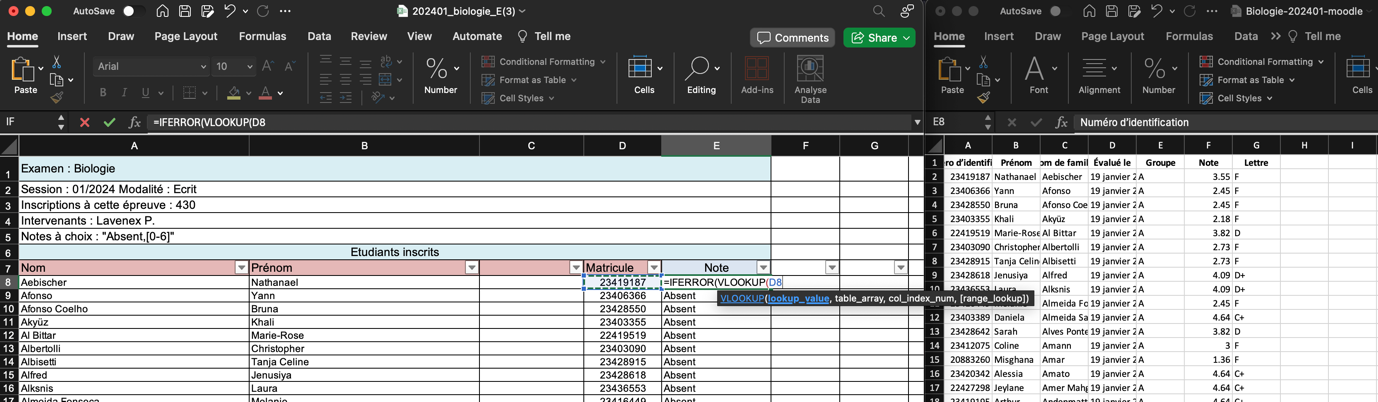The height and width of the screenshot is (402, 1378).
Task: Open the Automate tab in left window
Action: (x=477, y=36)
